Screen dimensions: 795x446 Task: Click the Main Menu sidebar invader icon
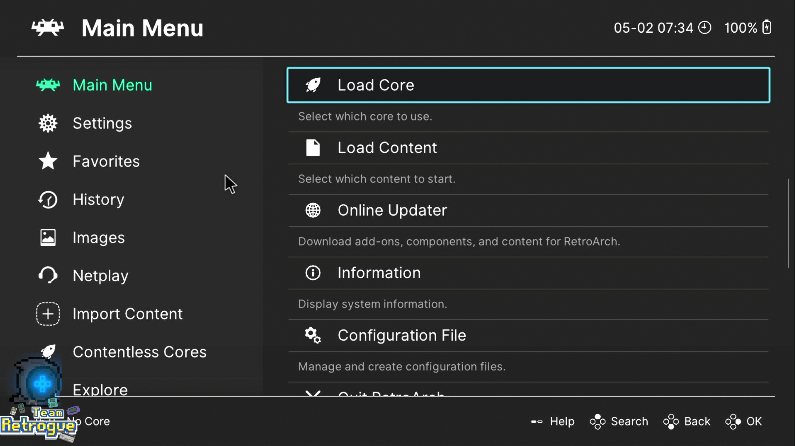coord(48,85)
